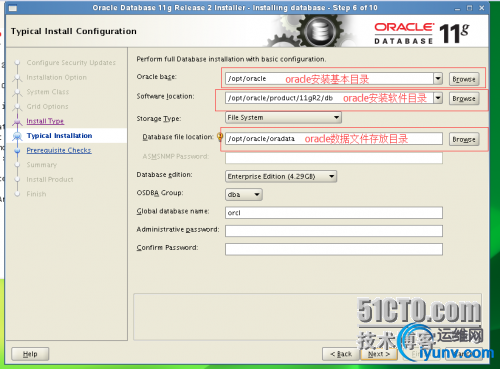Click the System Class step
This screenshot has height=369, width=500.
[x=48, y=92]
